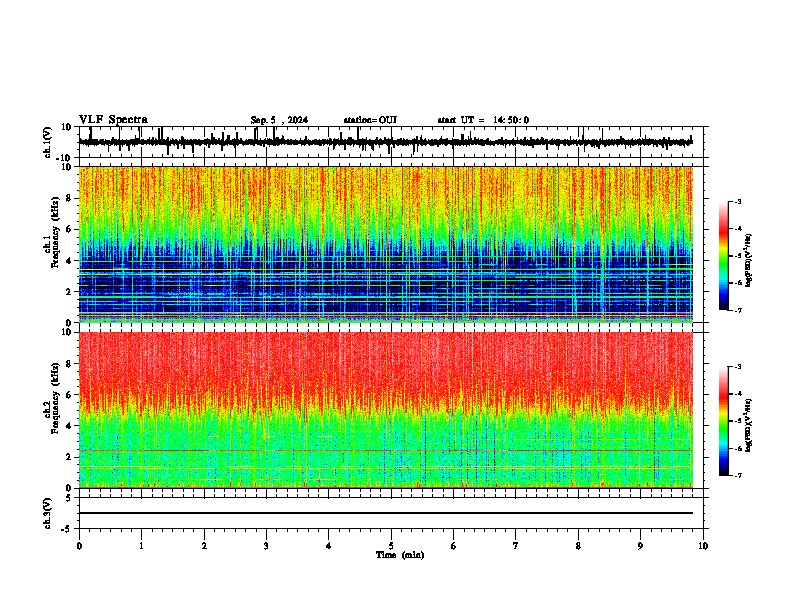Click inside the ch.2 spectrogram panel
Viewport: 792px width, 612px height.
click(385, 410)
